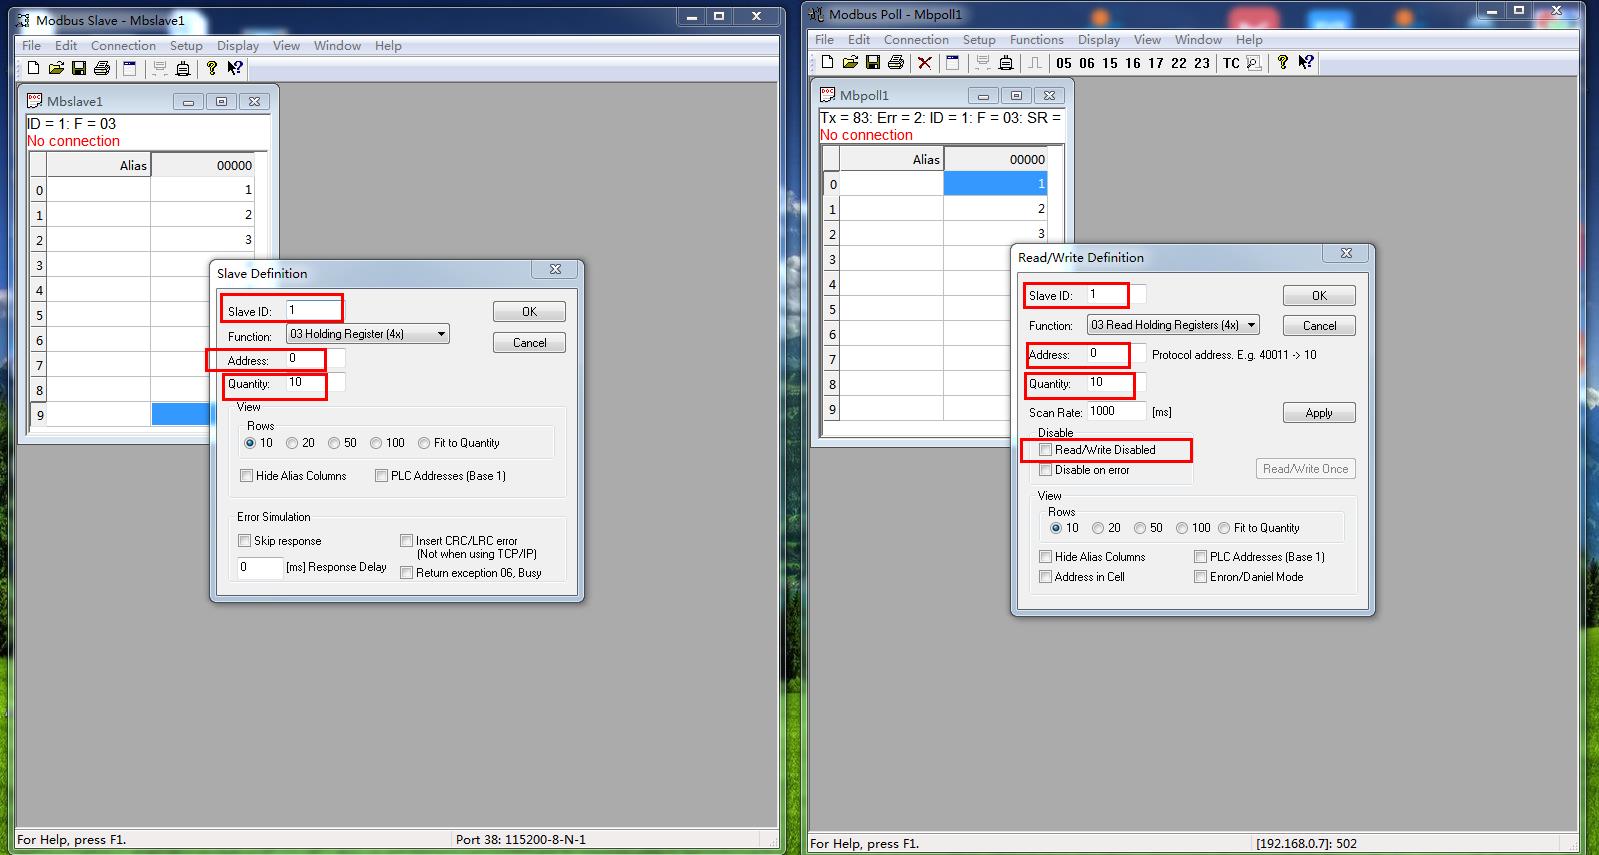Click Response Delay input field
Screen dimensions: 1599x855
259,567
